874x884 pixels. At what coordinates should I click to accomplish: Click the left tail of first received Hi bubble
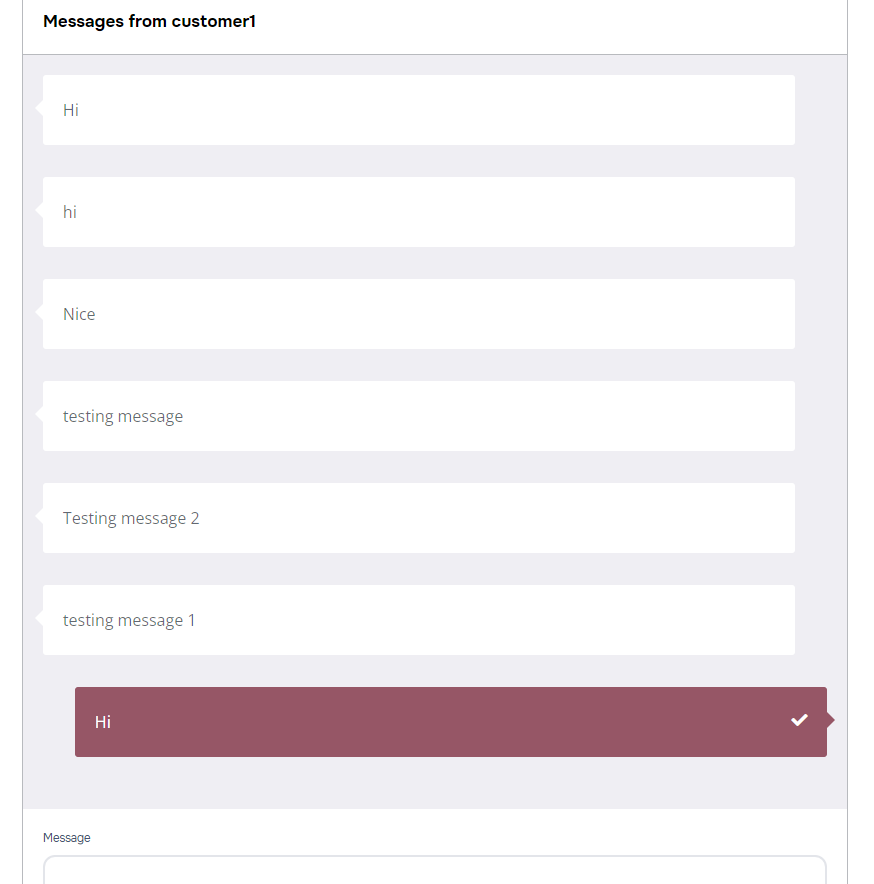pos(39,108)
